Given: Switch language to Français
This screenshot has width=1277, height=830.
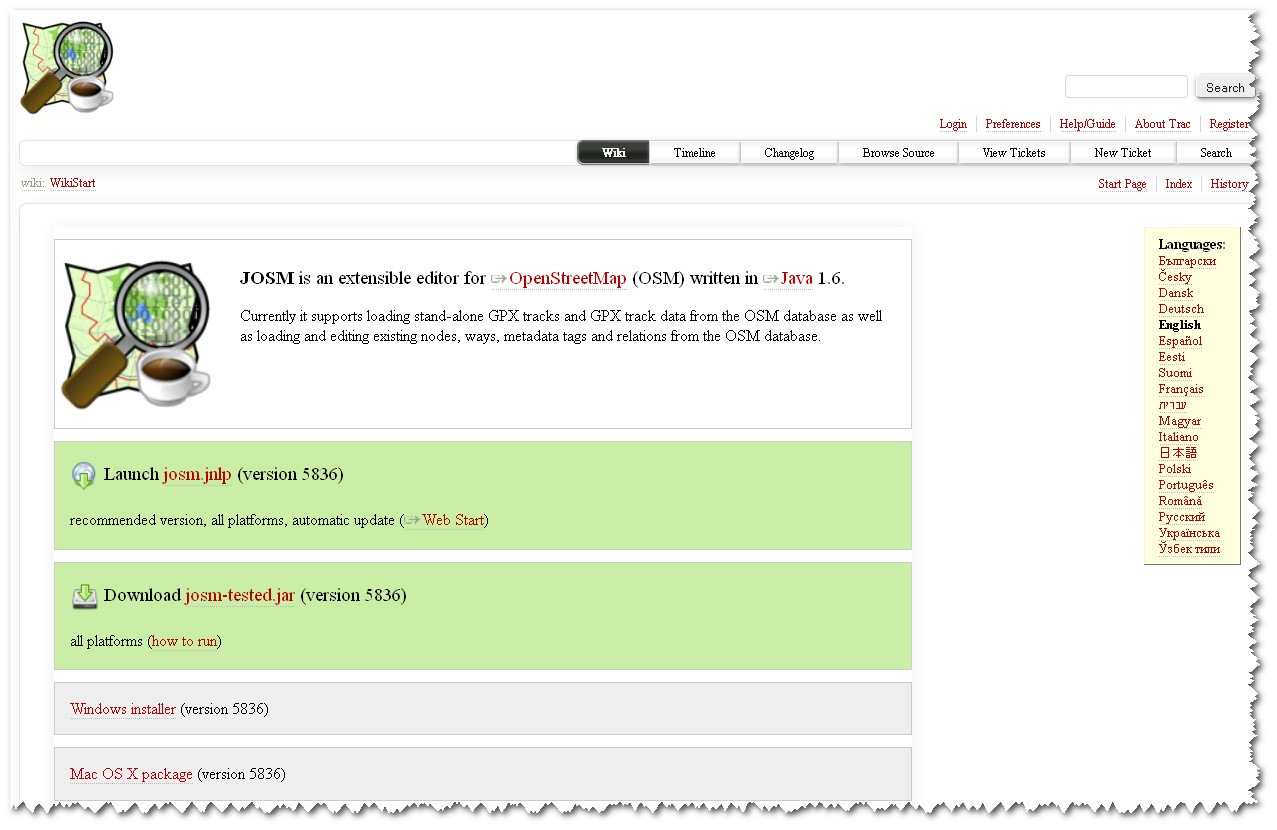Looking at the screenshot, I should pos(1181,389).
